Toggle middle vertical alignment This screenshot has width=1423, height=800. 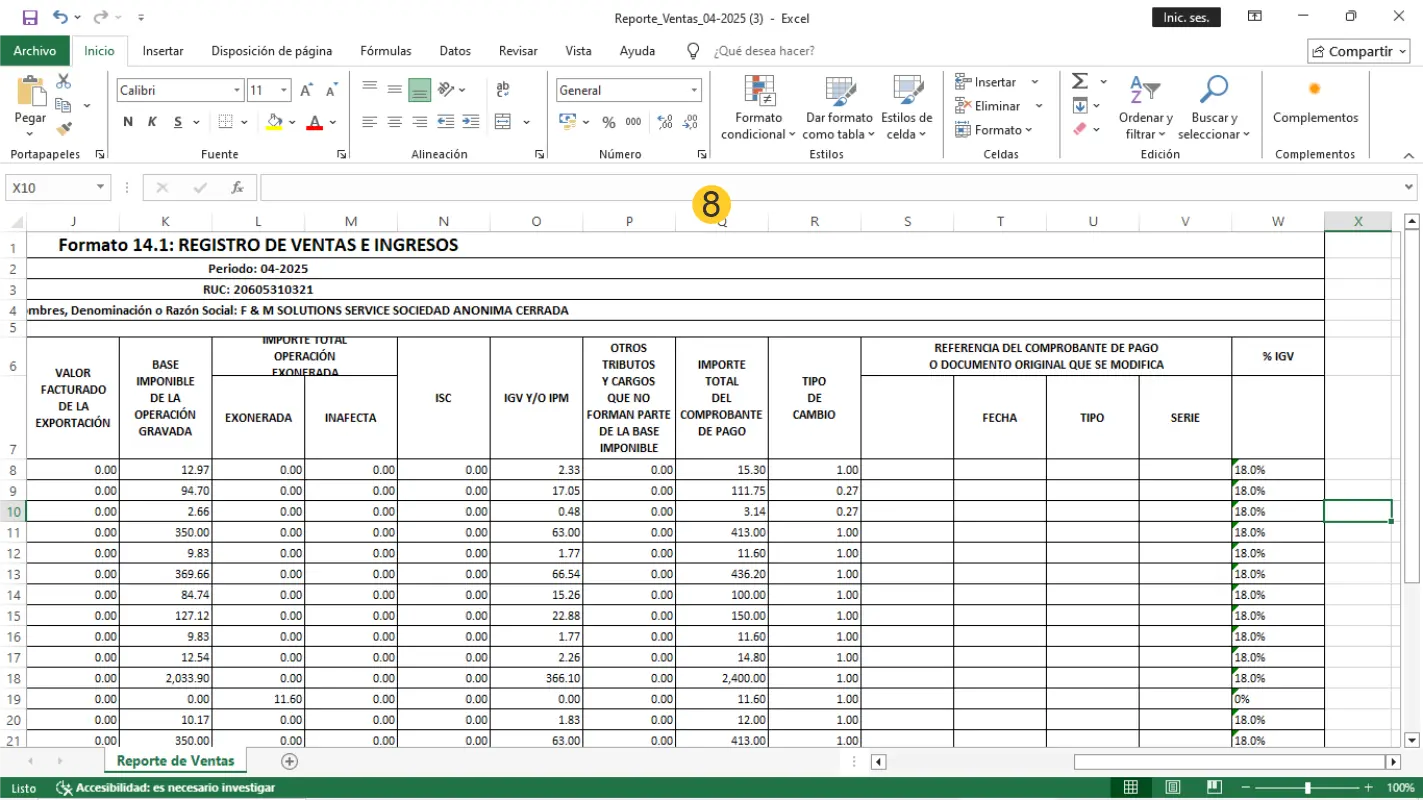(395, 90)
